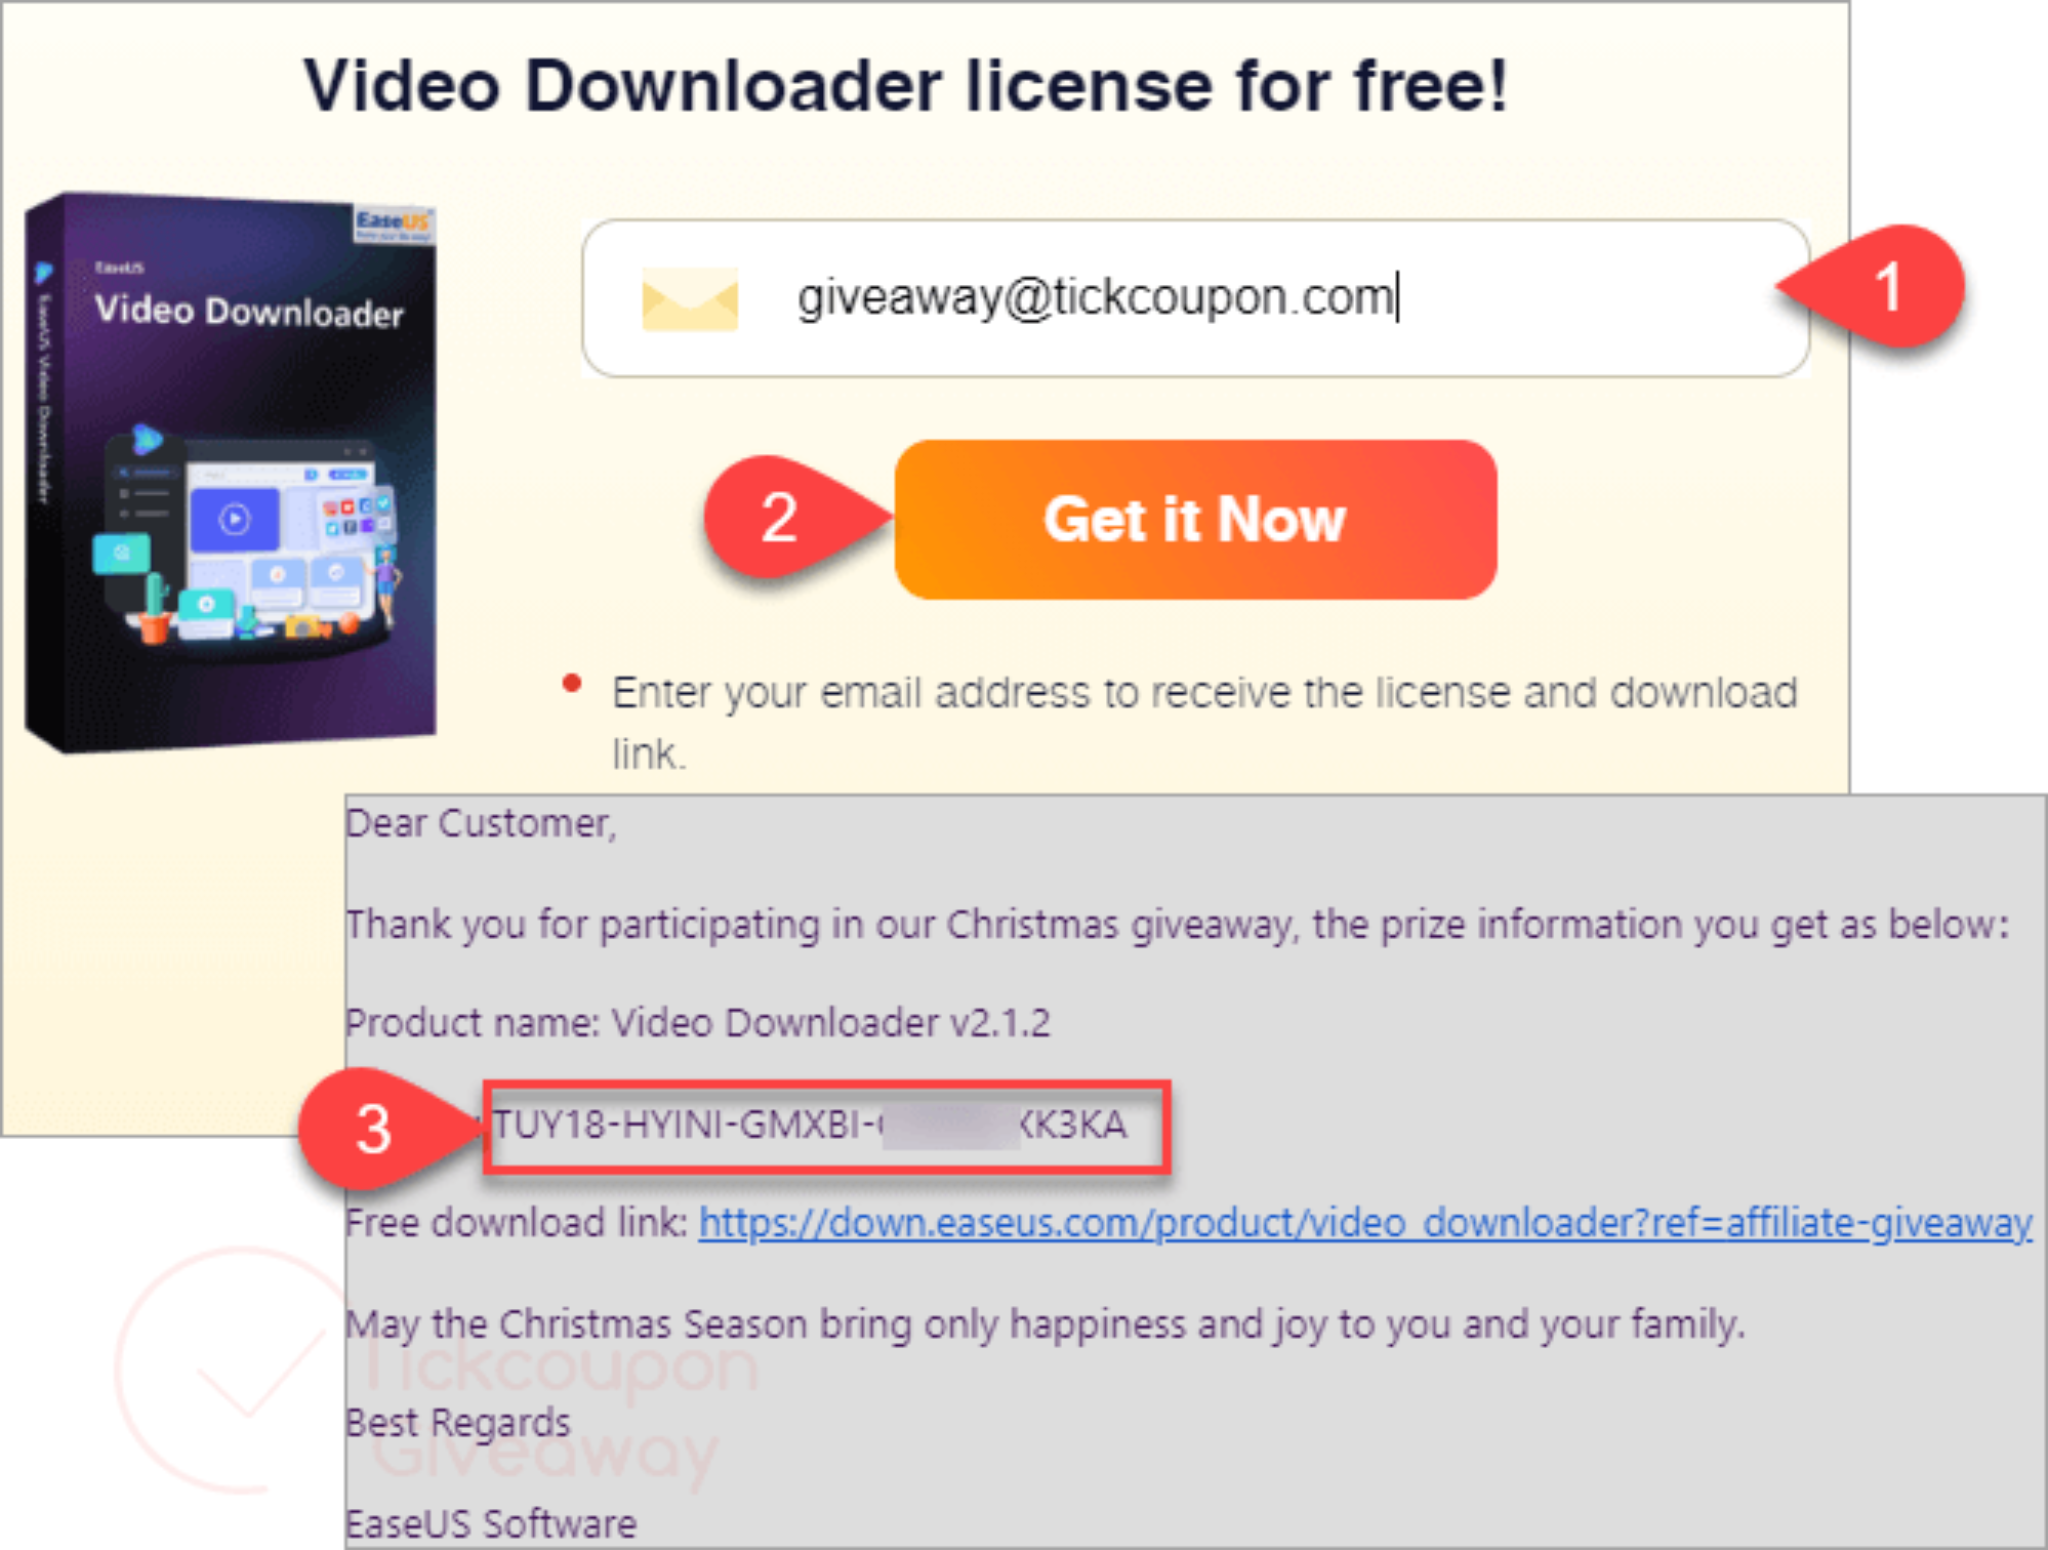Focus the email address input field
This screenshot has width=2048, height=1550.
tap(1195, 298)
